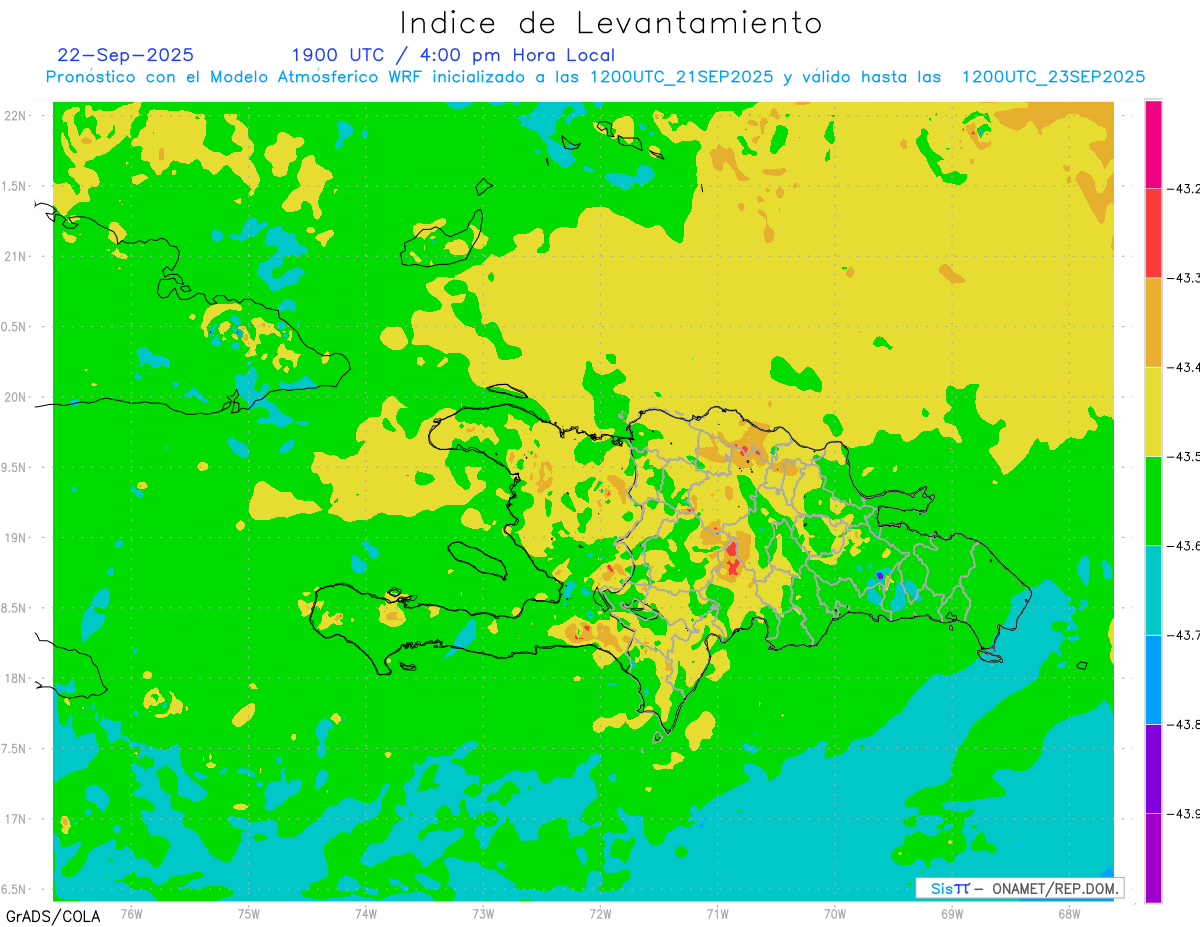
Task: Select the cyan segment of the legend
Action: point(1153,590)
